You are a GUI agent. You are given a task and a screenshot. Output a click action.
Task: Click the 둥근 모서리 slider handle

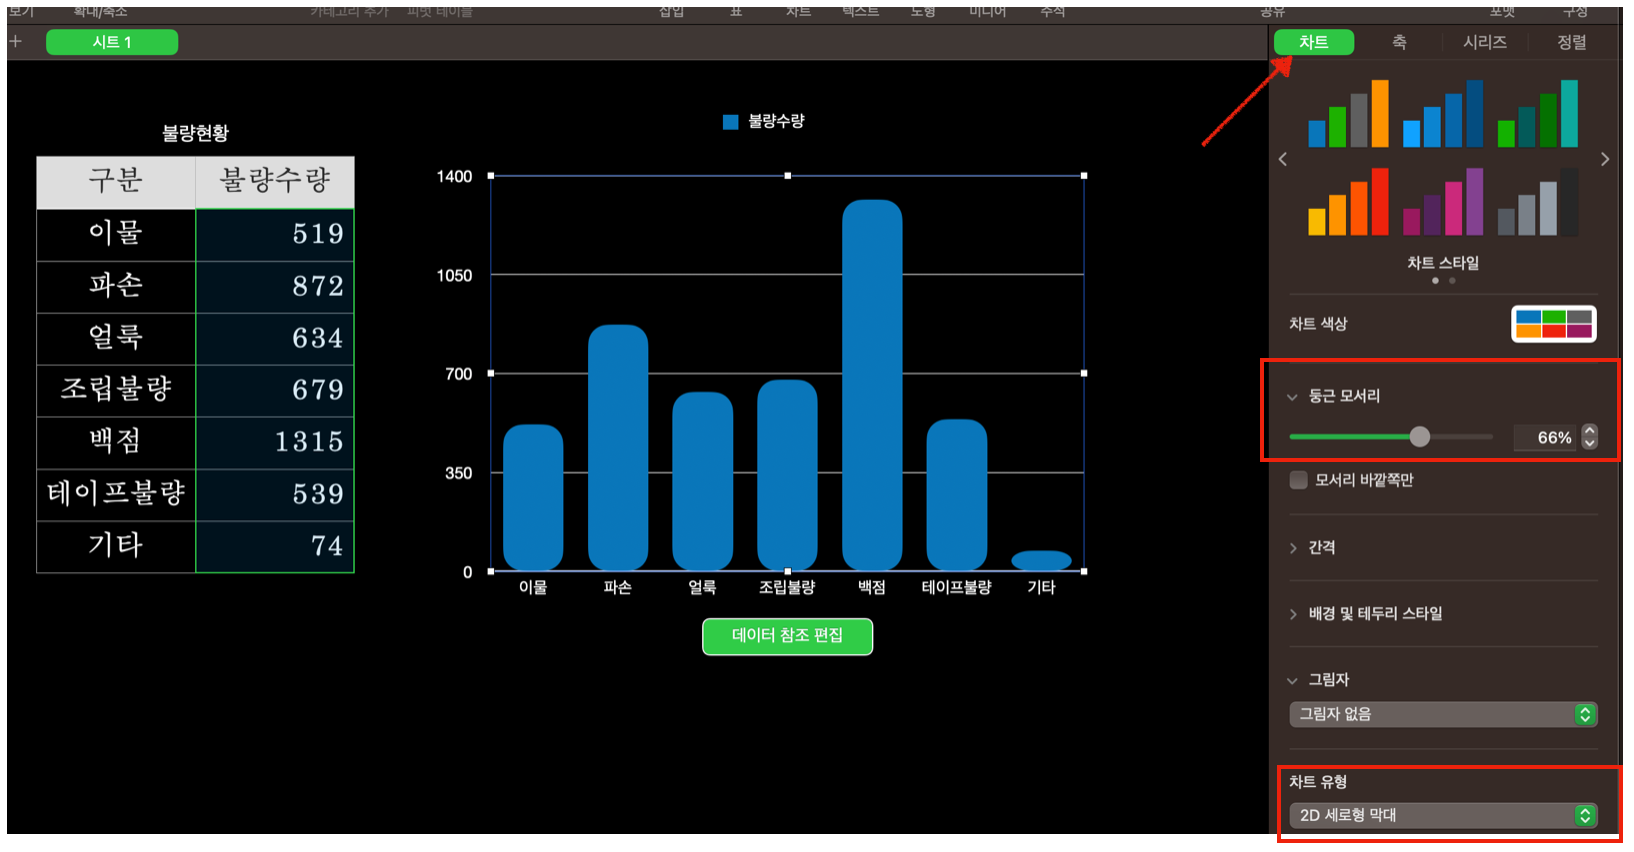(x=1419, y=437)
